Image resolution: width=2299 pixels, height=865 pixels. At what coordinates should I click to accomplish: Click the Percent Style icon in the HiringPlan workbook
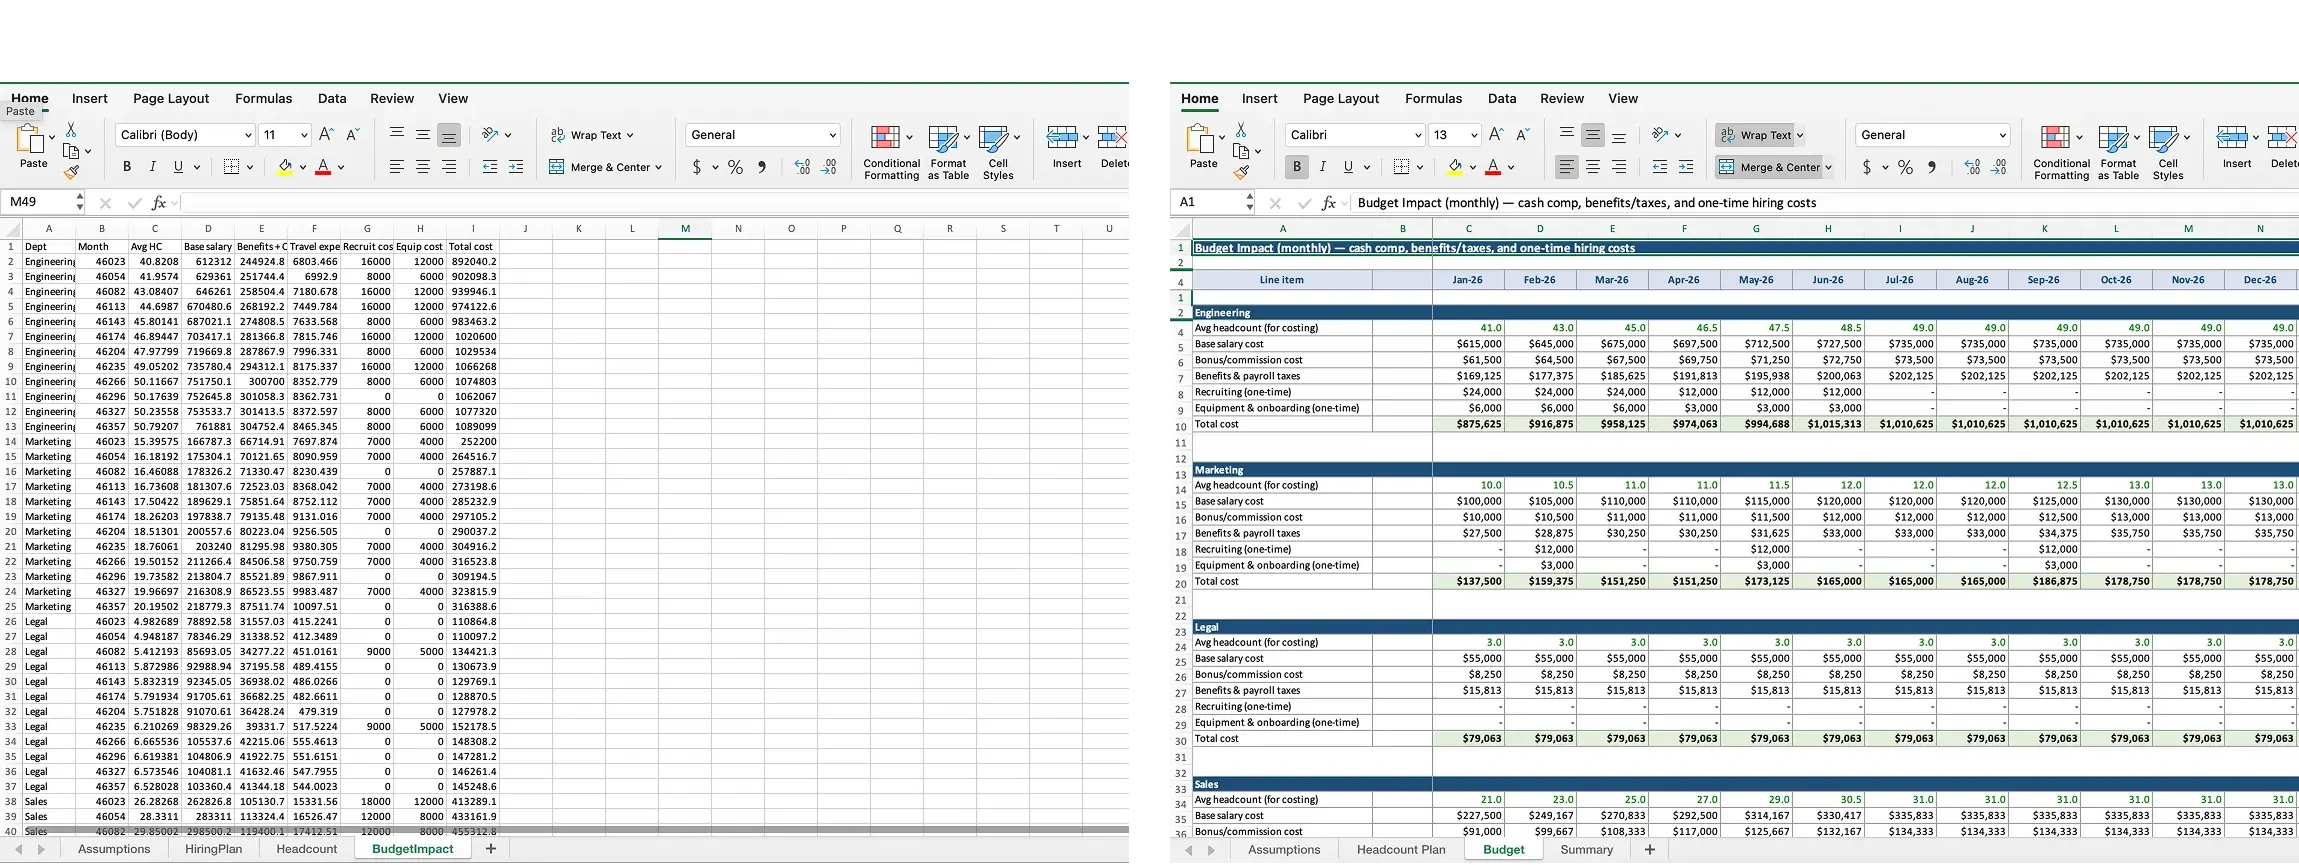pyautogui.click(x=735, y=167)
